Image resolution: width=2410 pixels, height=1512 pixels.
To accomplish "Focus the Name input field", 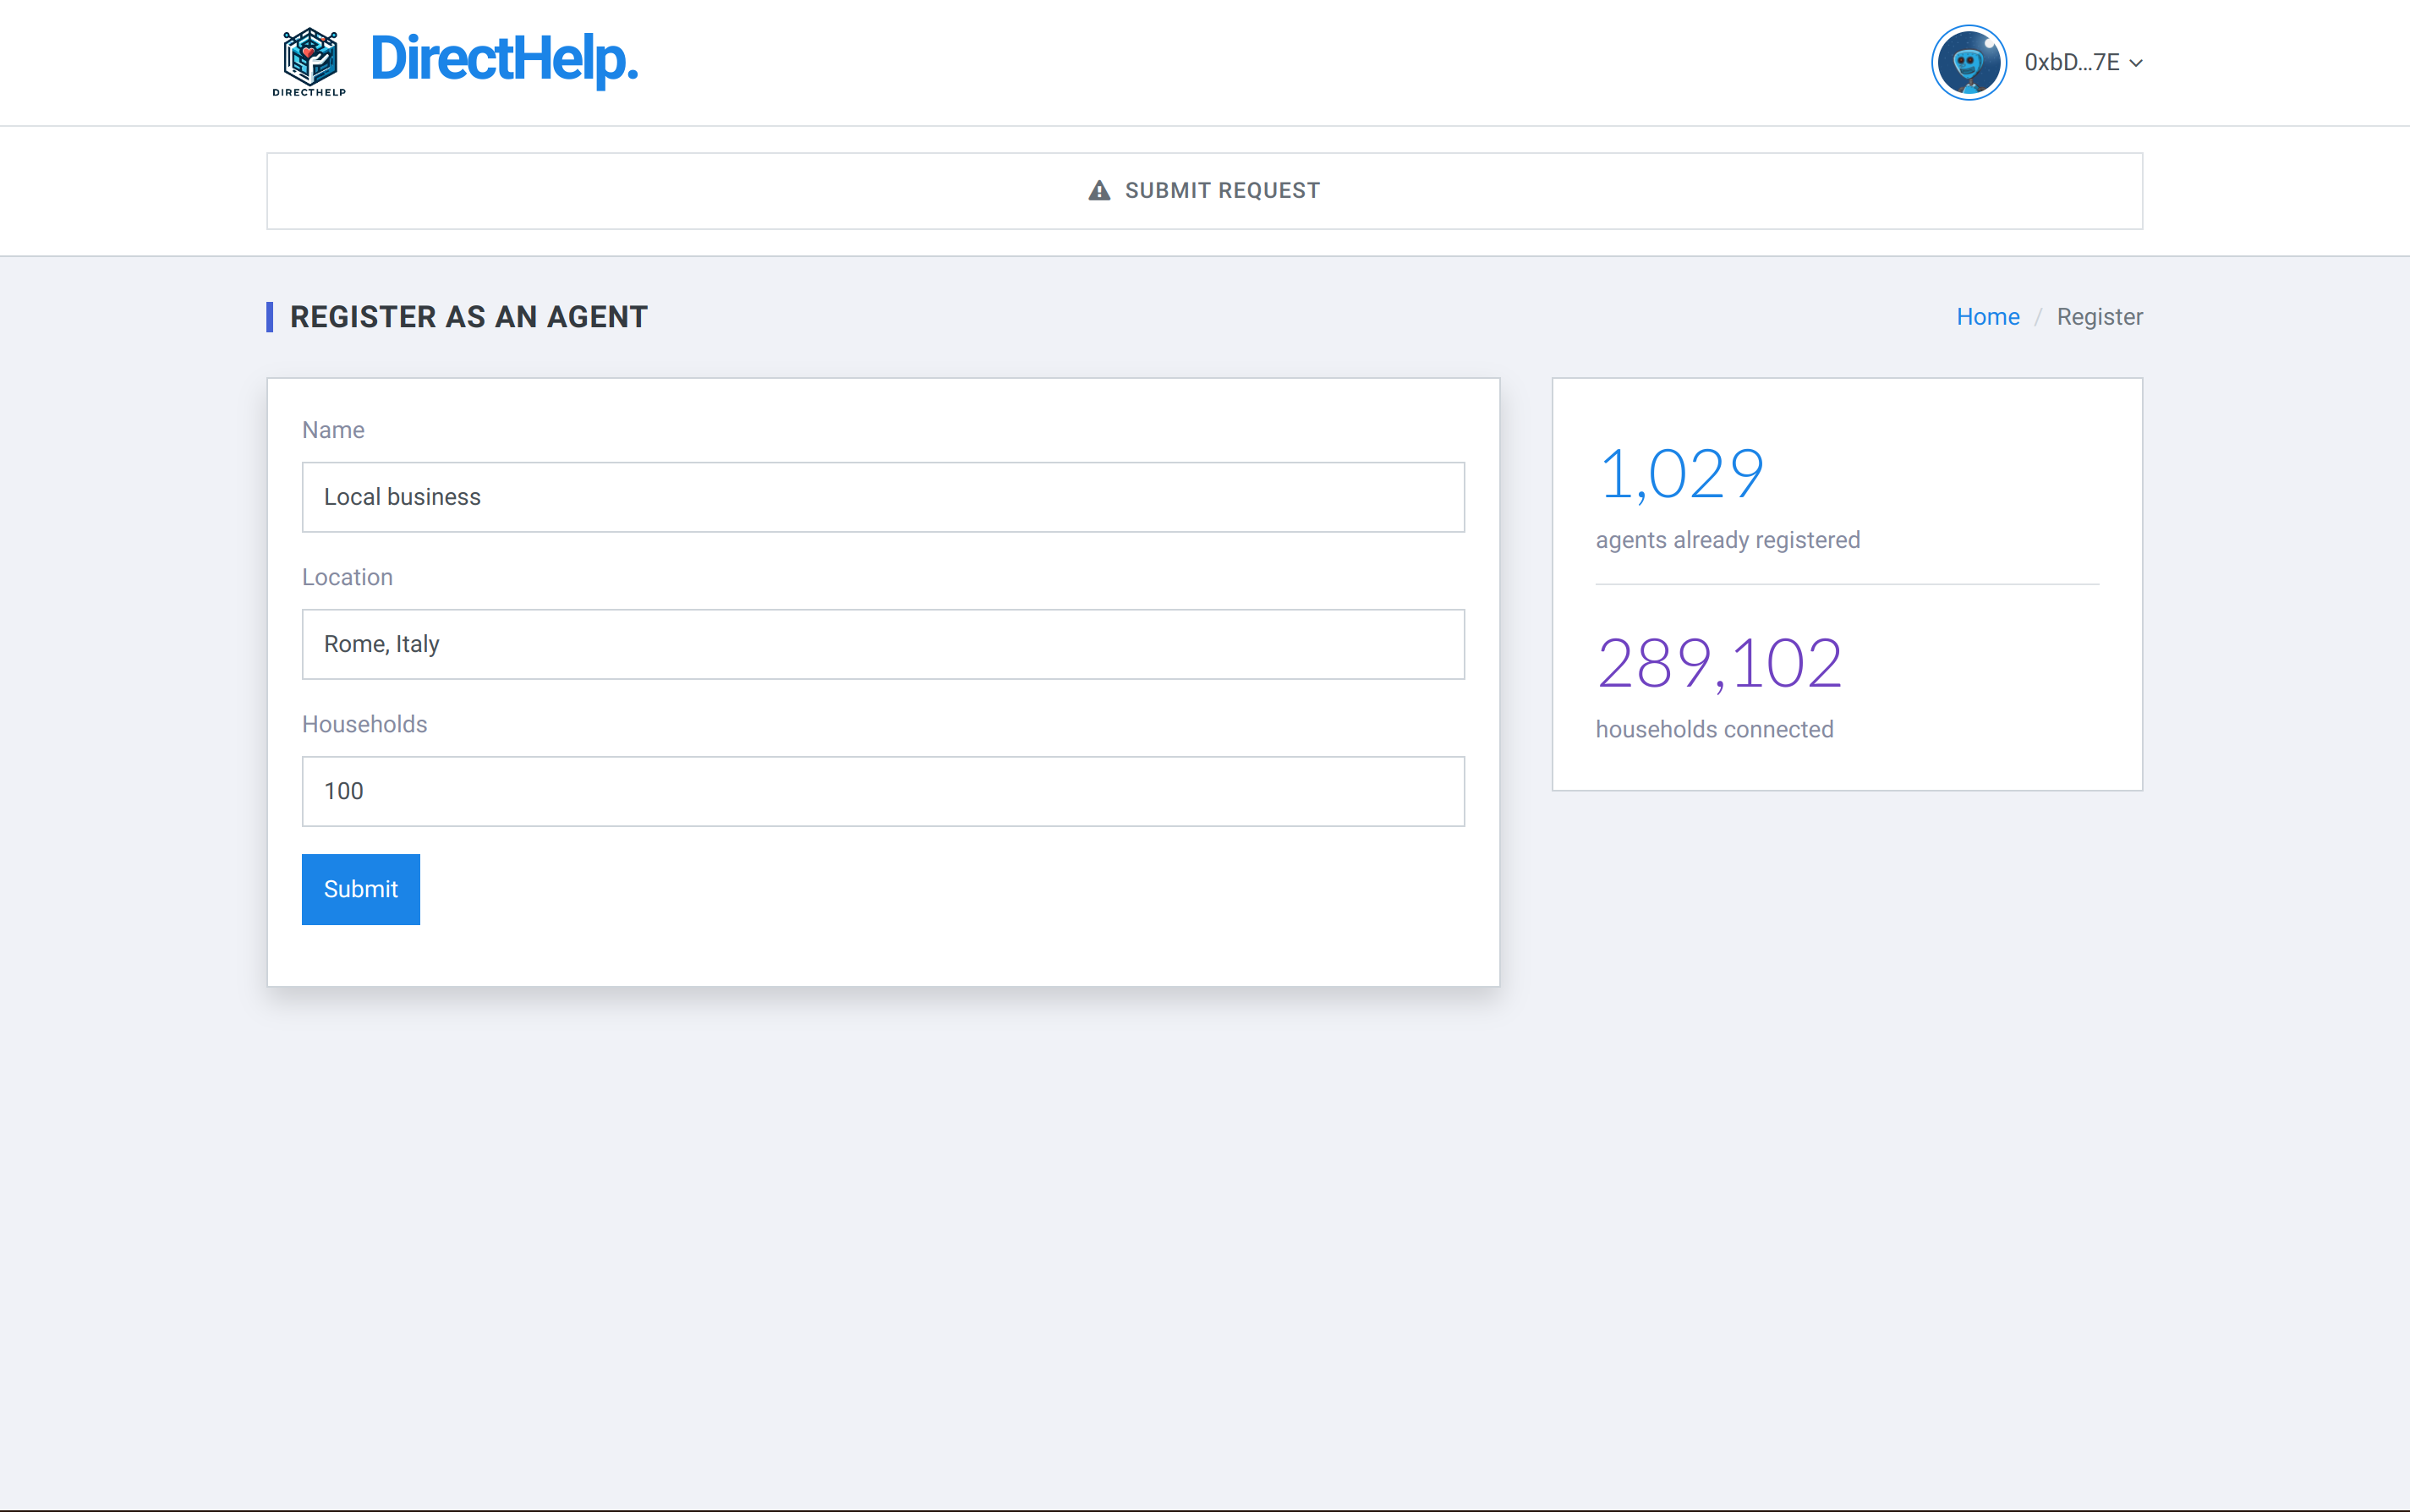I will [x=883, y=497].
